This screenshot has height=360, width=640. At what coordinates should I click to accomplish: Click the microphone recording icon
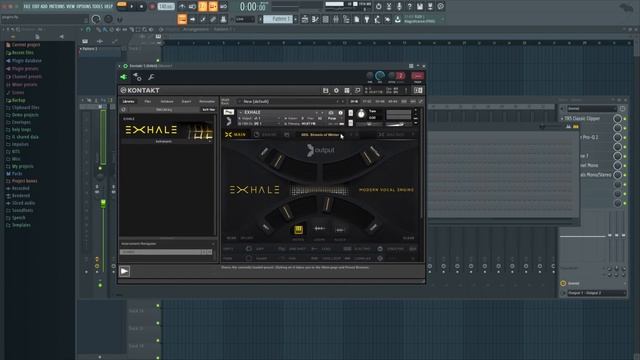pos(399,7)
